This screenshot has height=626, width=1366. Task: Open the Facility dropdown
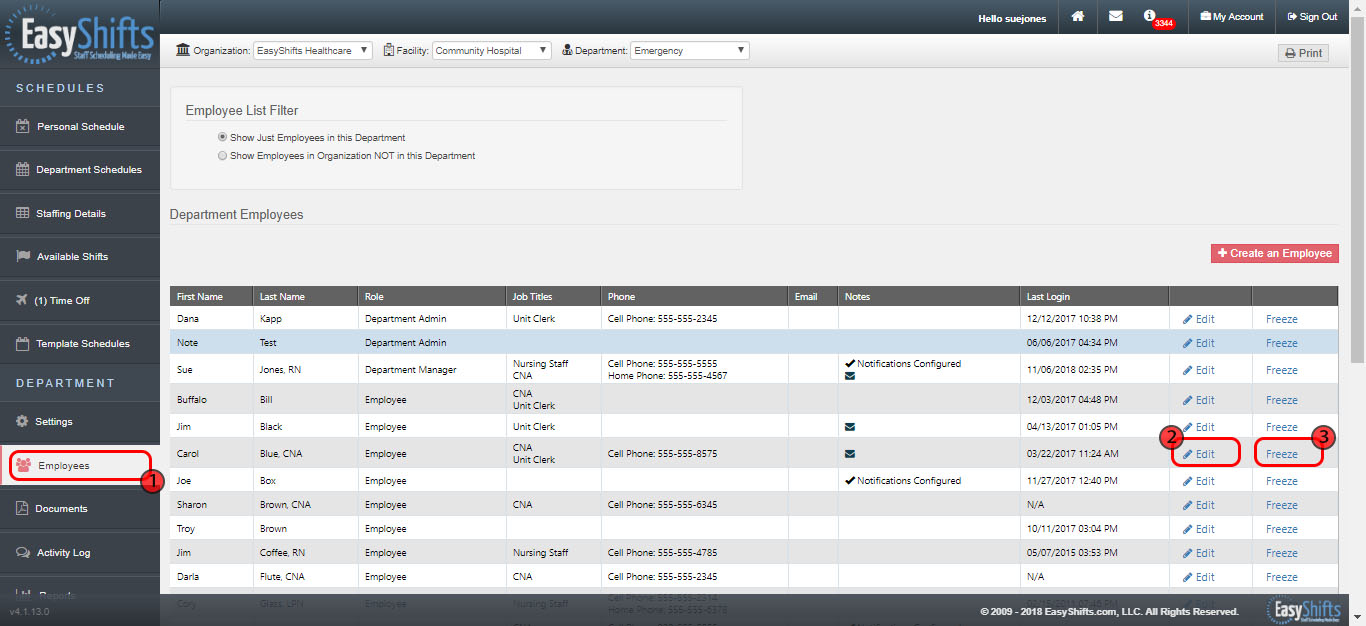(492, 50)
